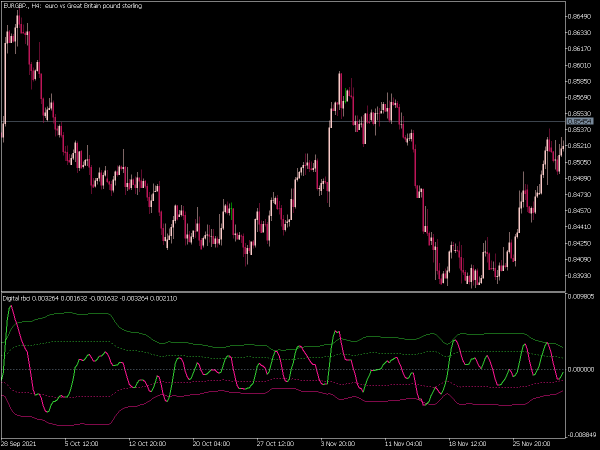Click the '18 Nov 12:00' time label
The height and width of the screenshot is (450, 600).
click(467, 444)
